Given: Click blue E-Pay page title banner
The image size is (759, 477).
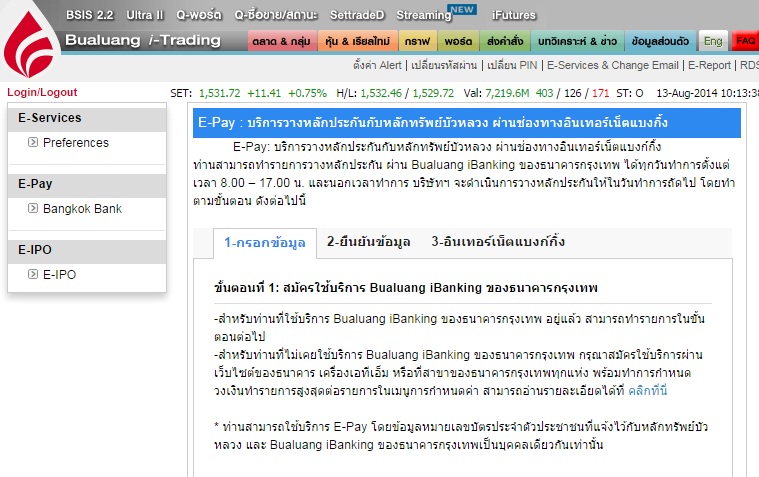Looking at the screenshot, I should (467, 123).
